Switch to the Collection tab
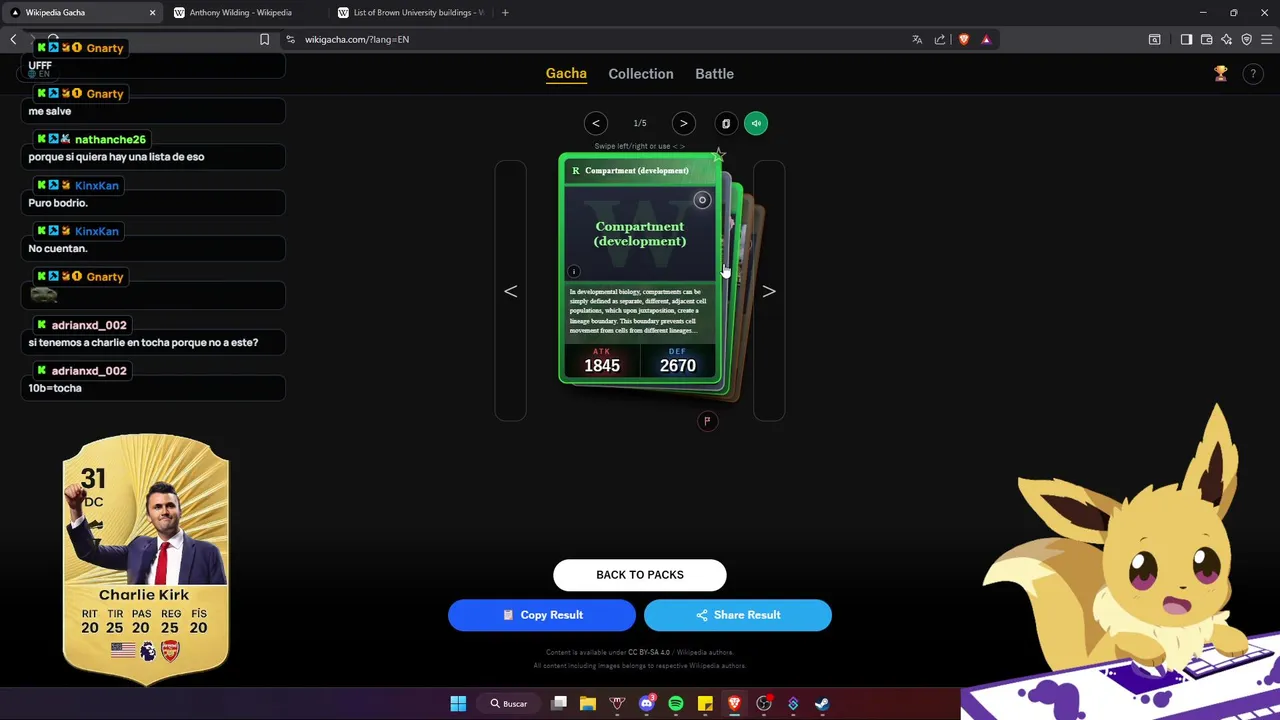The height and width of the screenshot is (720, 1280). tap(641, 74)
